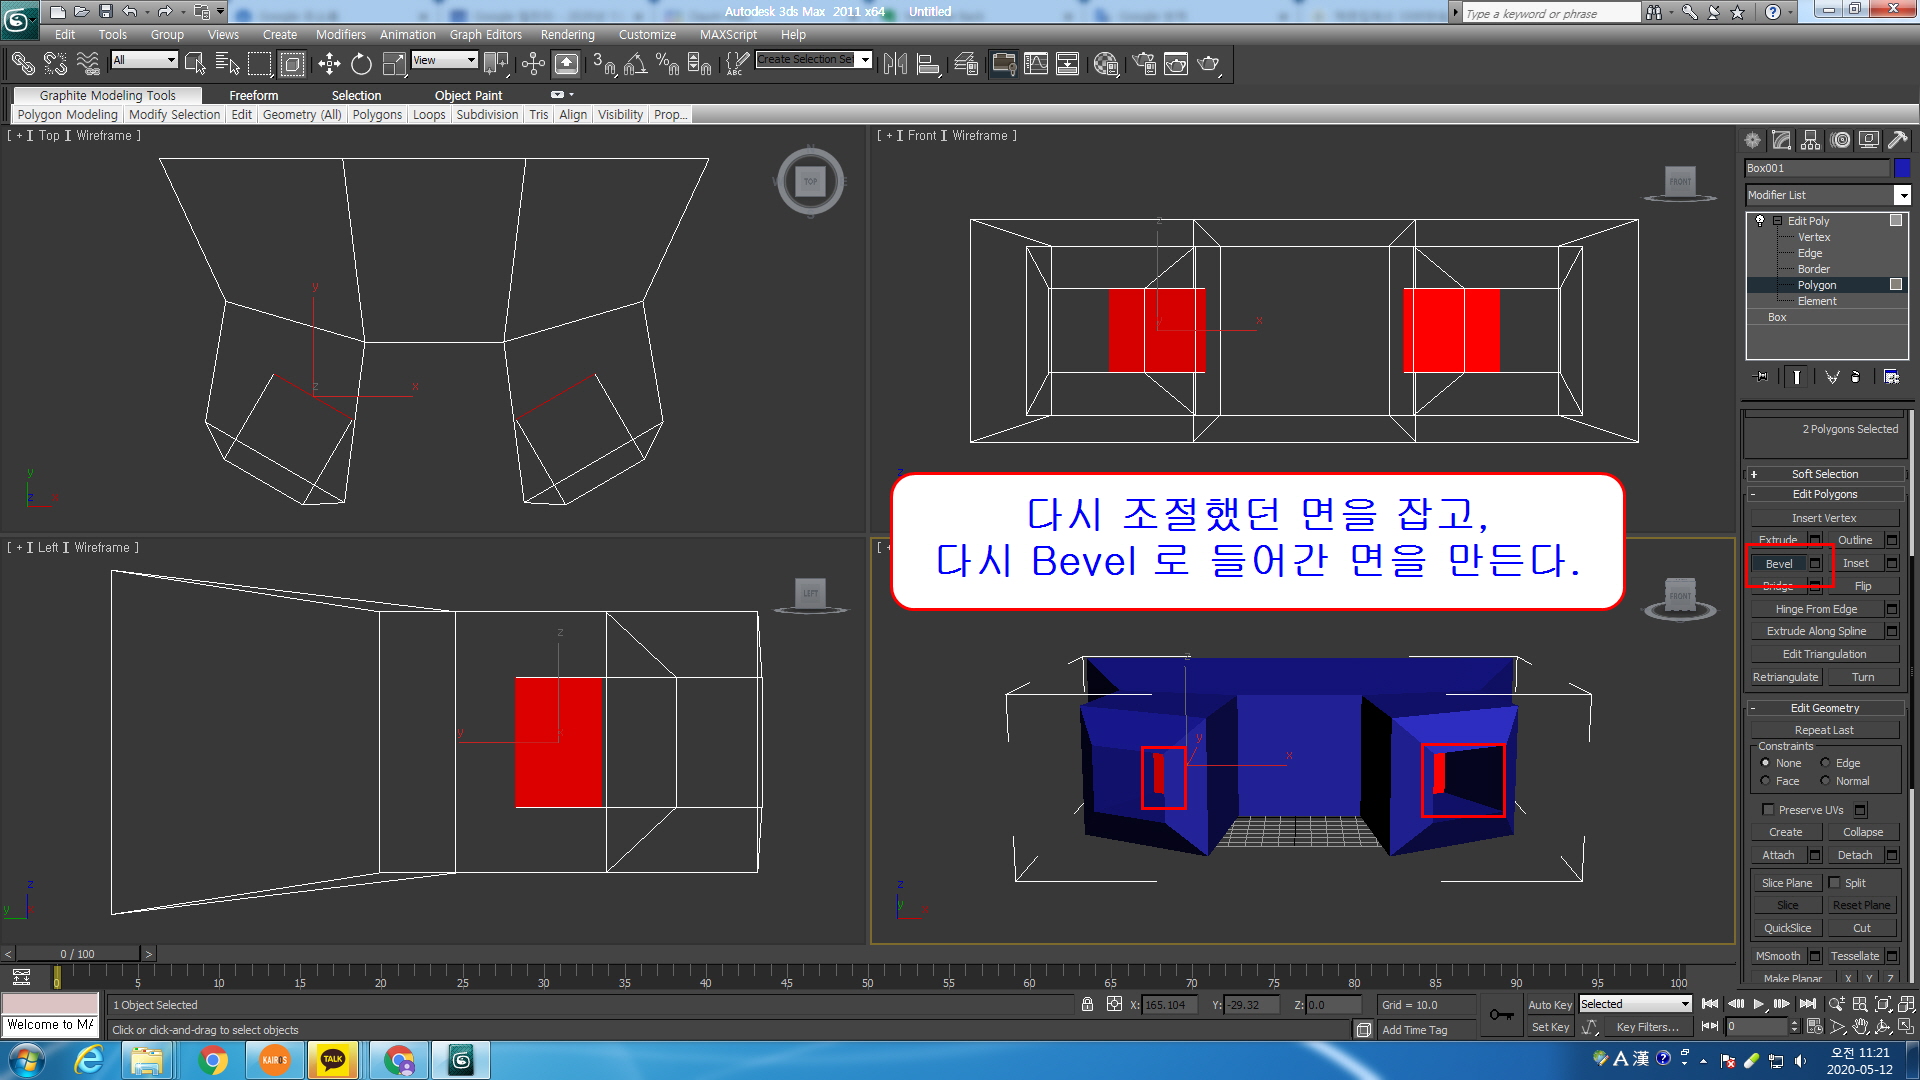This screenshot has width=1920, height=1080.
Task: Click the Collapse button
Action: pyautogui.click(x=1862, y=832)
